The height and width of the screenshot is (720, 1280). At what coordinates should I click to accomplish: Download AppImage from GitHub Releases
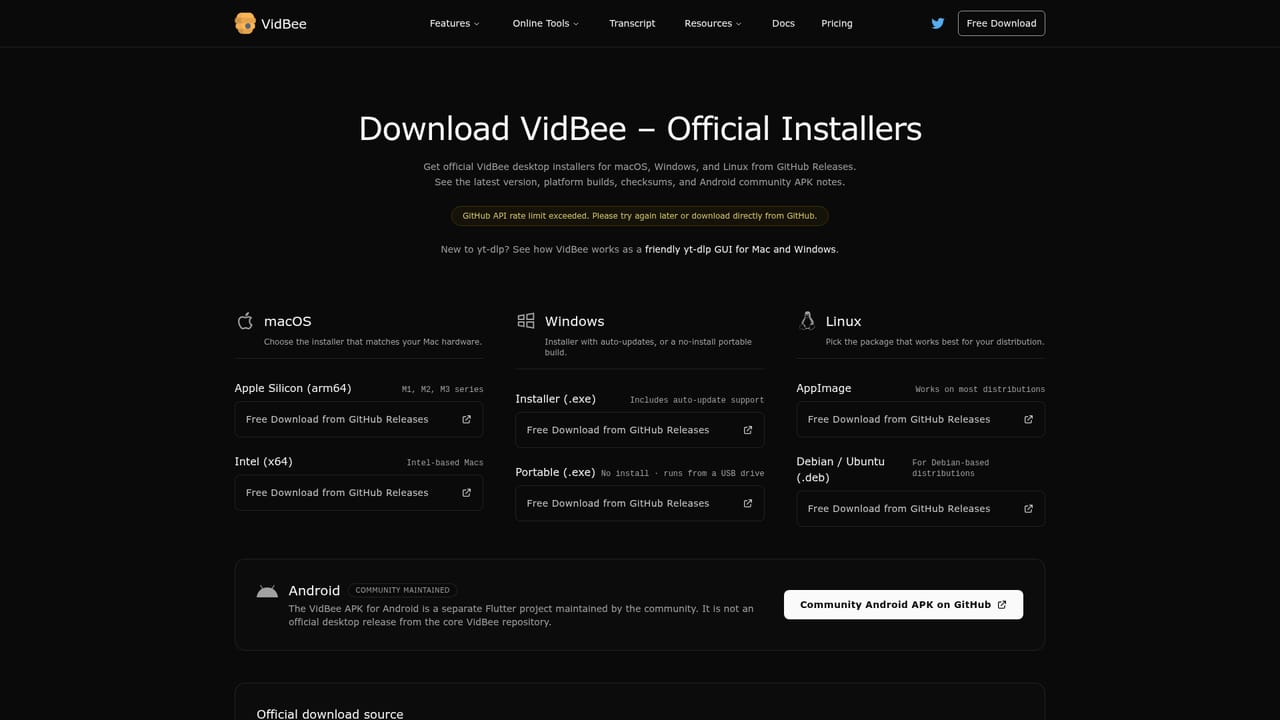(x=921, y=420)
